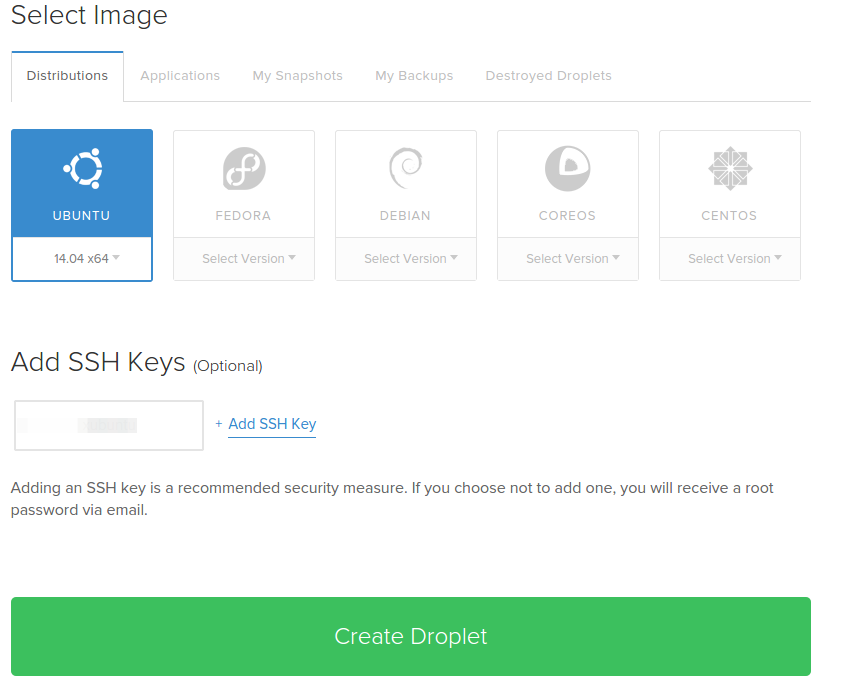
Task: Click the COREOS label text
Action: point(568,216)
